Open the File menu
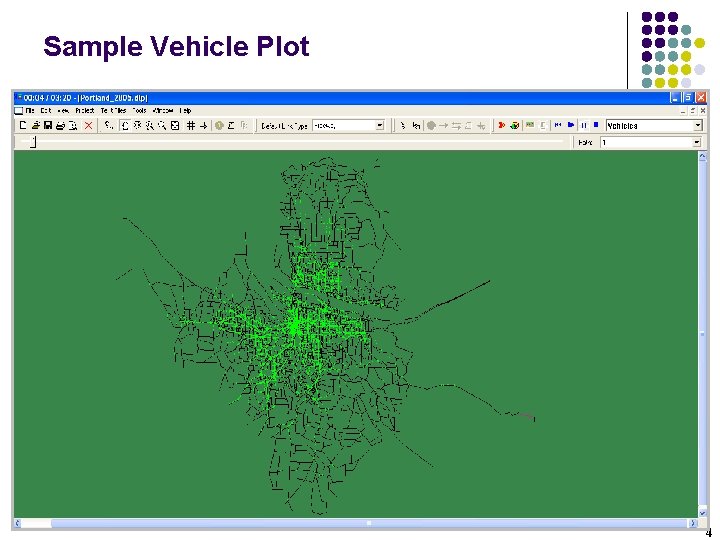This screenshot has height=540, width=720. tap(30, 111)
